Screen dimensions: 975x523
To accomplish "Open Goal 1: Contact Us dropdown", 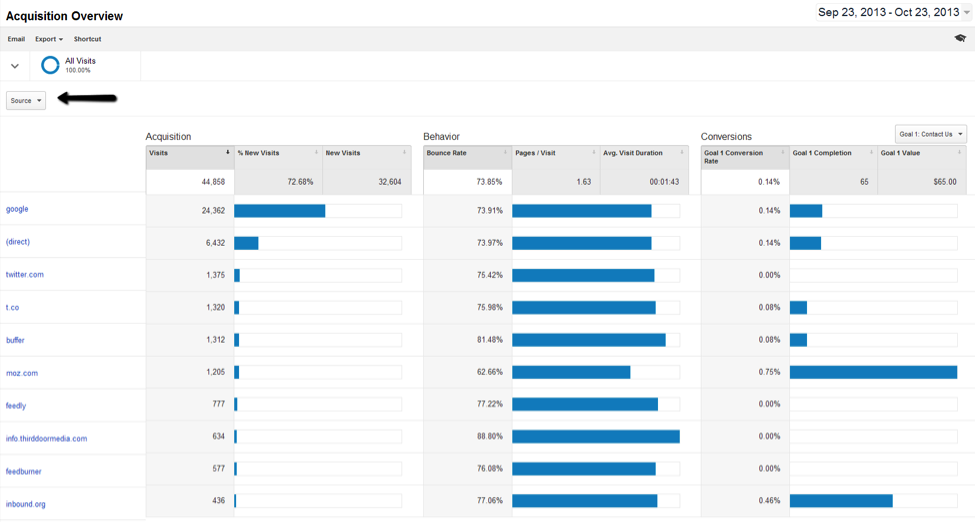I will click(930, 134).
